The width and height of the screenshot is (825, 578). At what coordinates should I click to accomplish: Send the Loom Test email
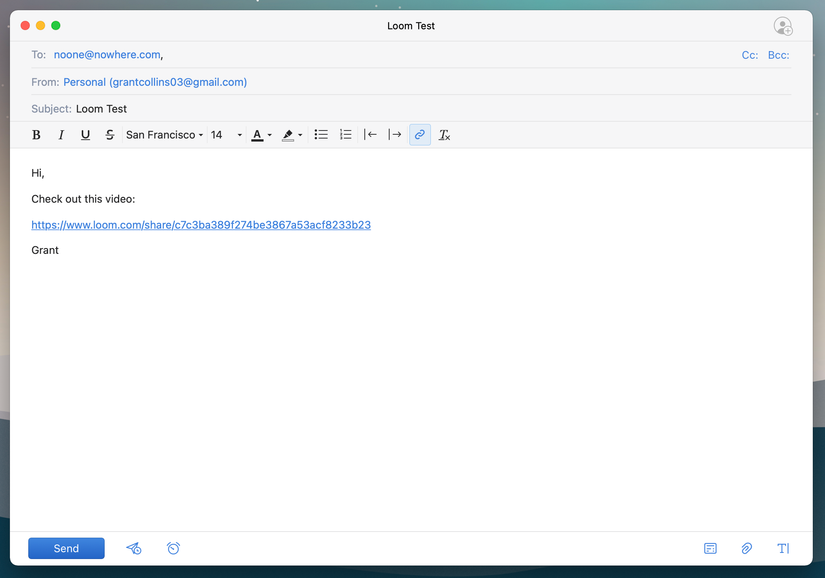click(66, 548)
